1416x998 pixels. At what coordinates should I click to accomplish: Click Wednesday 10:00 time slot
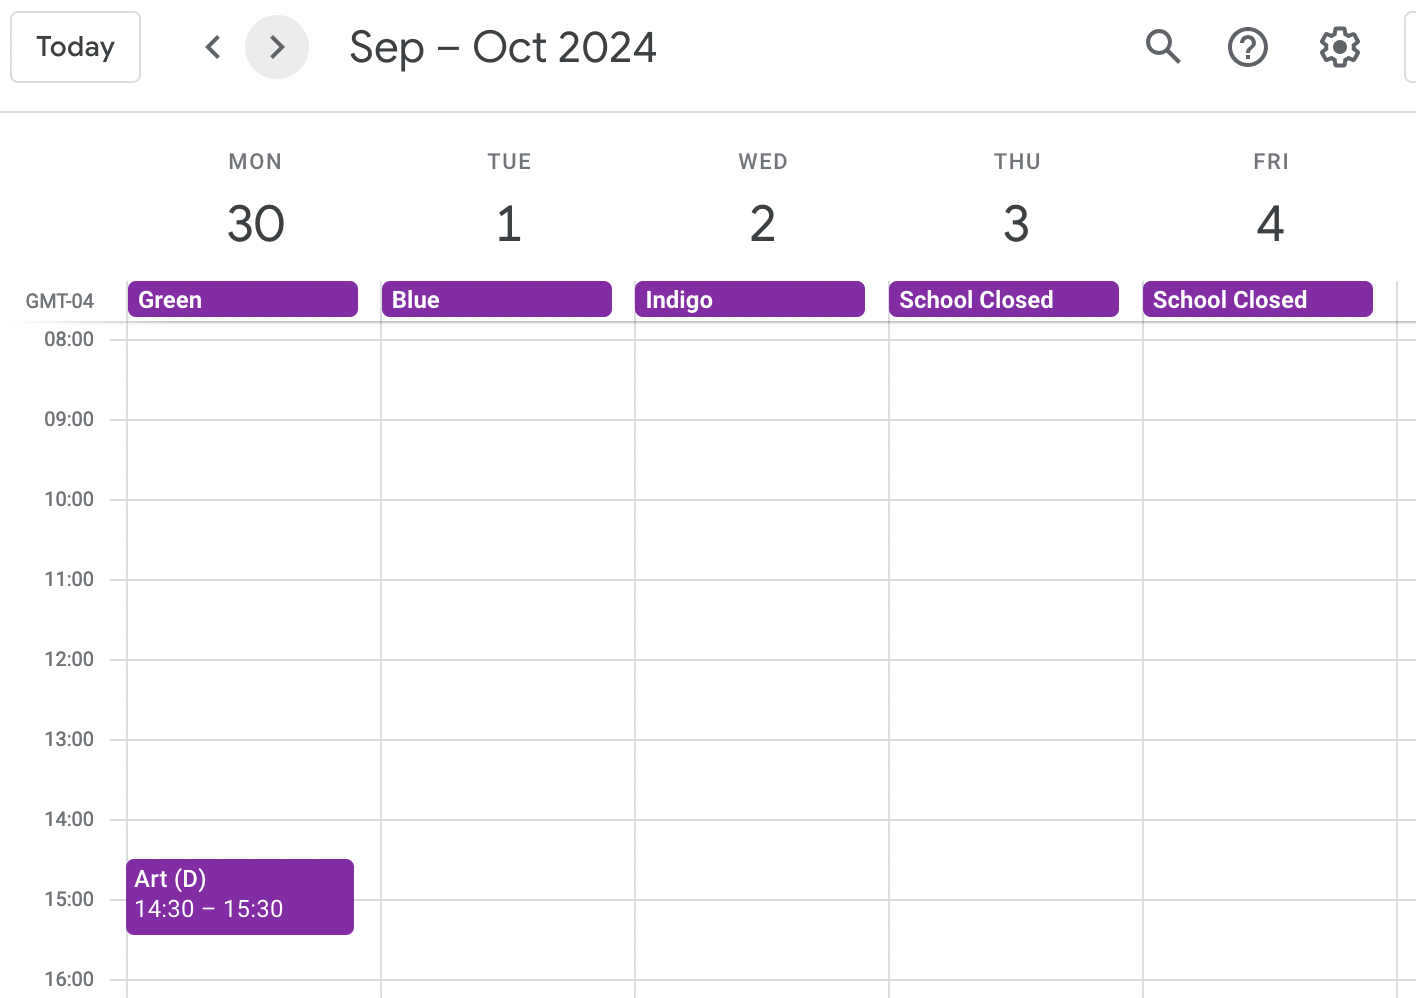pyautogui.click(x=762, y=539)
